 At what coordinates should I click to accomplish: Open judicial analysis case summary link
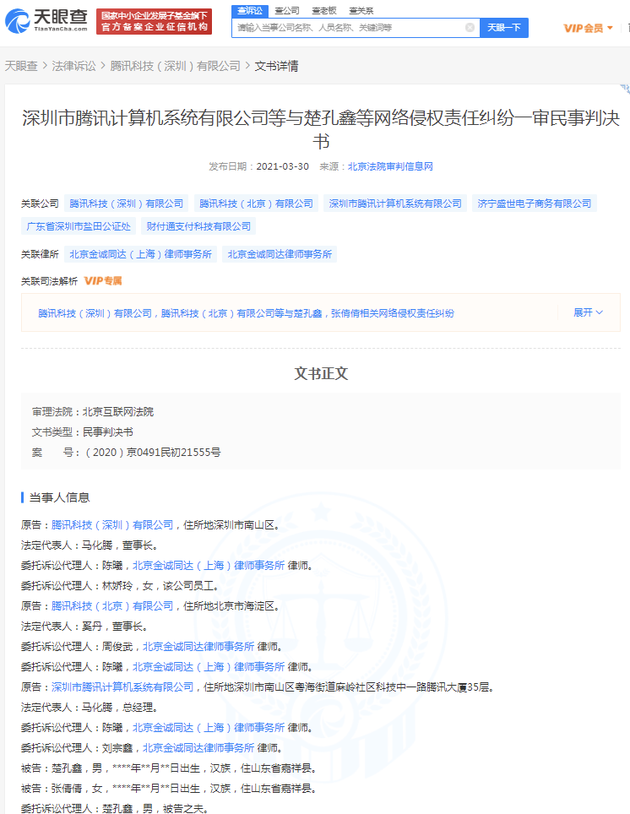[246, 313]
